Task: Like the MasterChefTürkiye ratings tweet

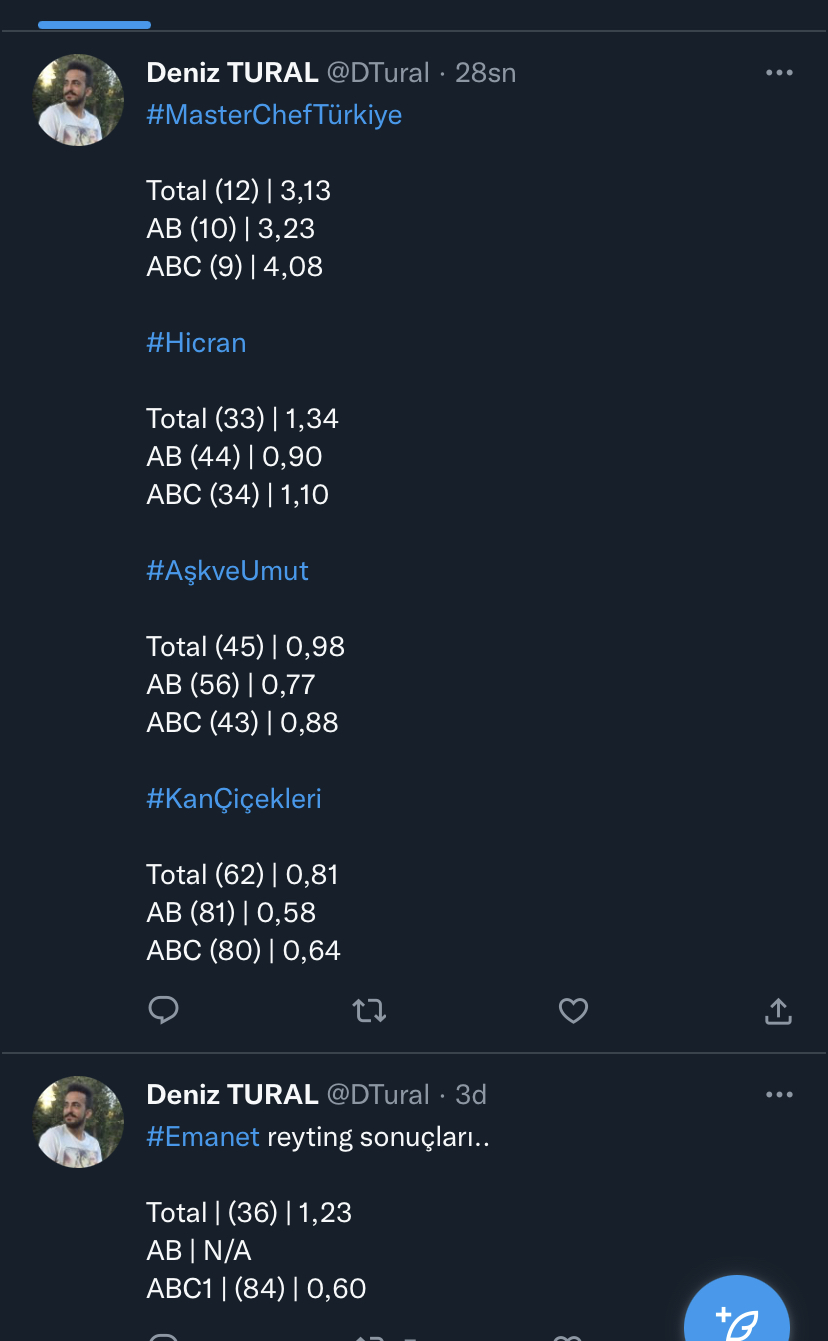Action: click(x=573, y=1011)
